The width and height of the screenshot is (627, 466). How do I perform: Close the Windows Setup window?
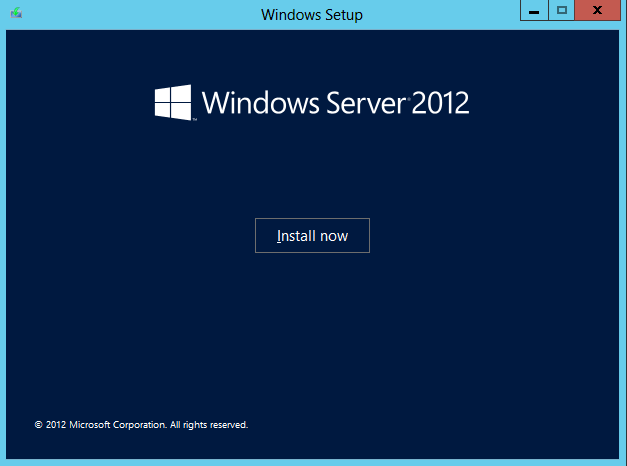[x=597, y=10]
